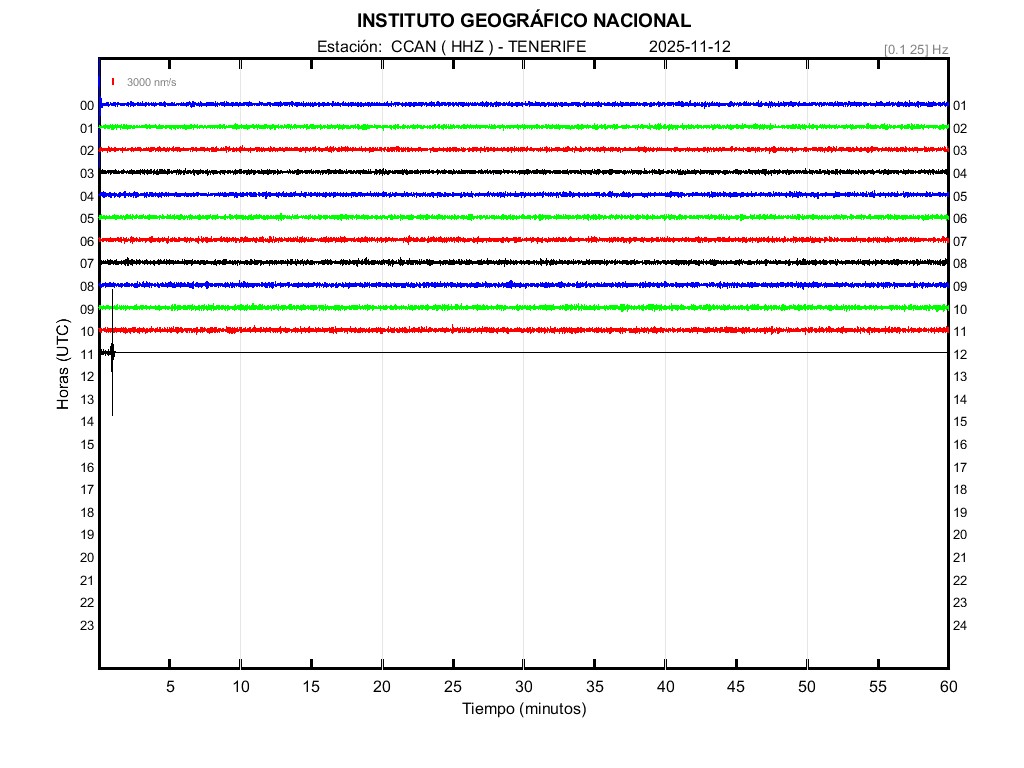Click the 24 hour label on right axis
The width and height of the screenshot is (1024, 768).
click(x=960, y=626)
